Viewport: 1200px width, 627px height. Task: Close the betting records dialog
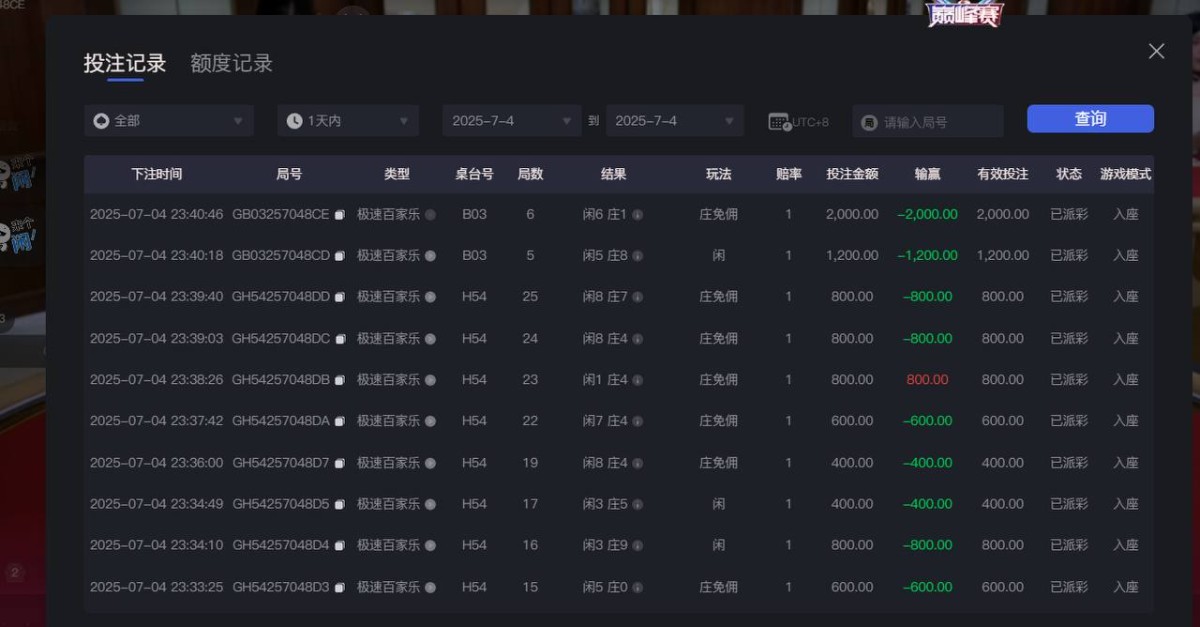coord(1156,50)
